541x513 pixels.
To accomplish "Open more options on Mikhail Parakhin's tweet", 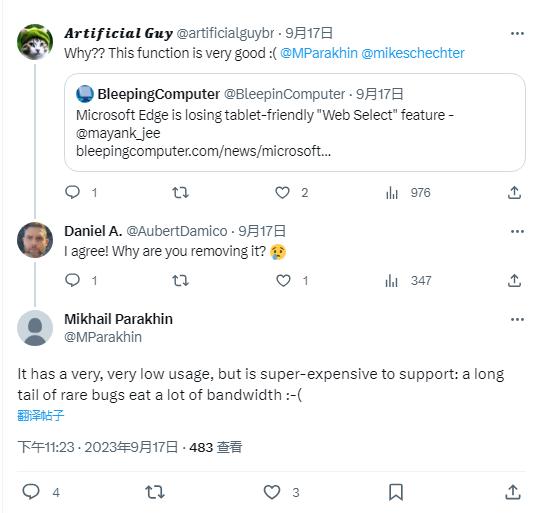I will tap(517, 319).
